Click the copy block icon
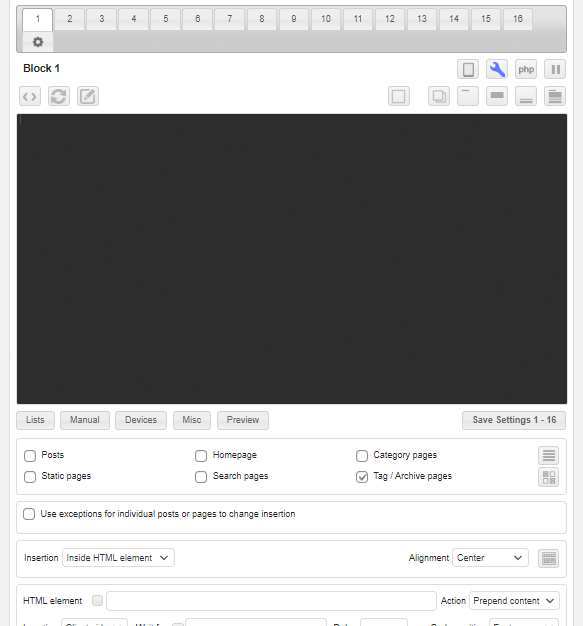The image size is (583, 626). point(439,96)
